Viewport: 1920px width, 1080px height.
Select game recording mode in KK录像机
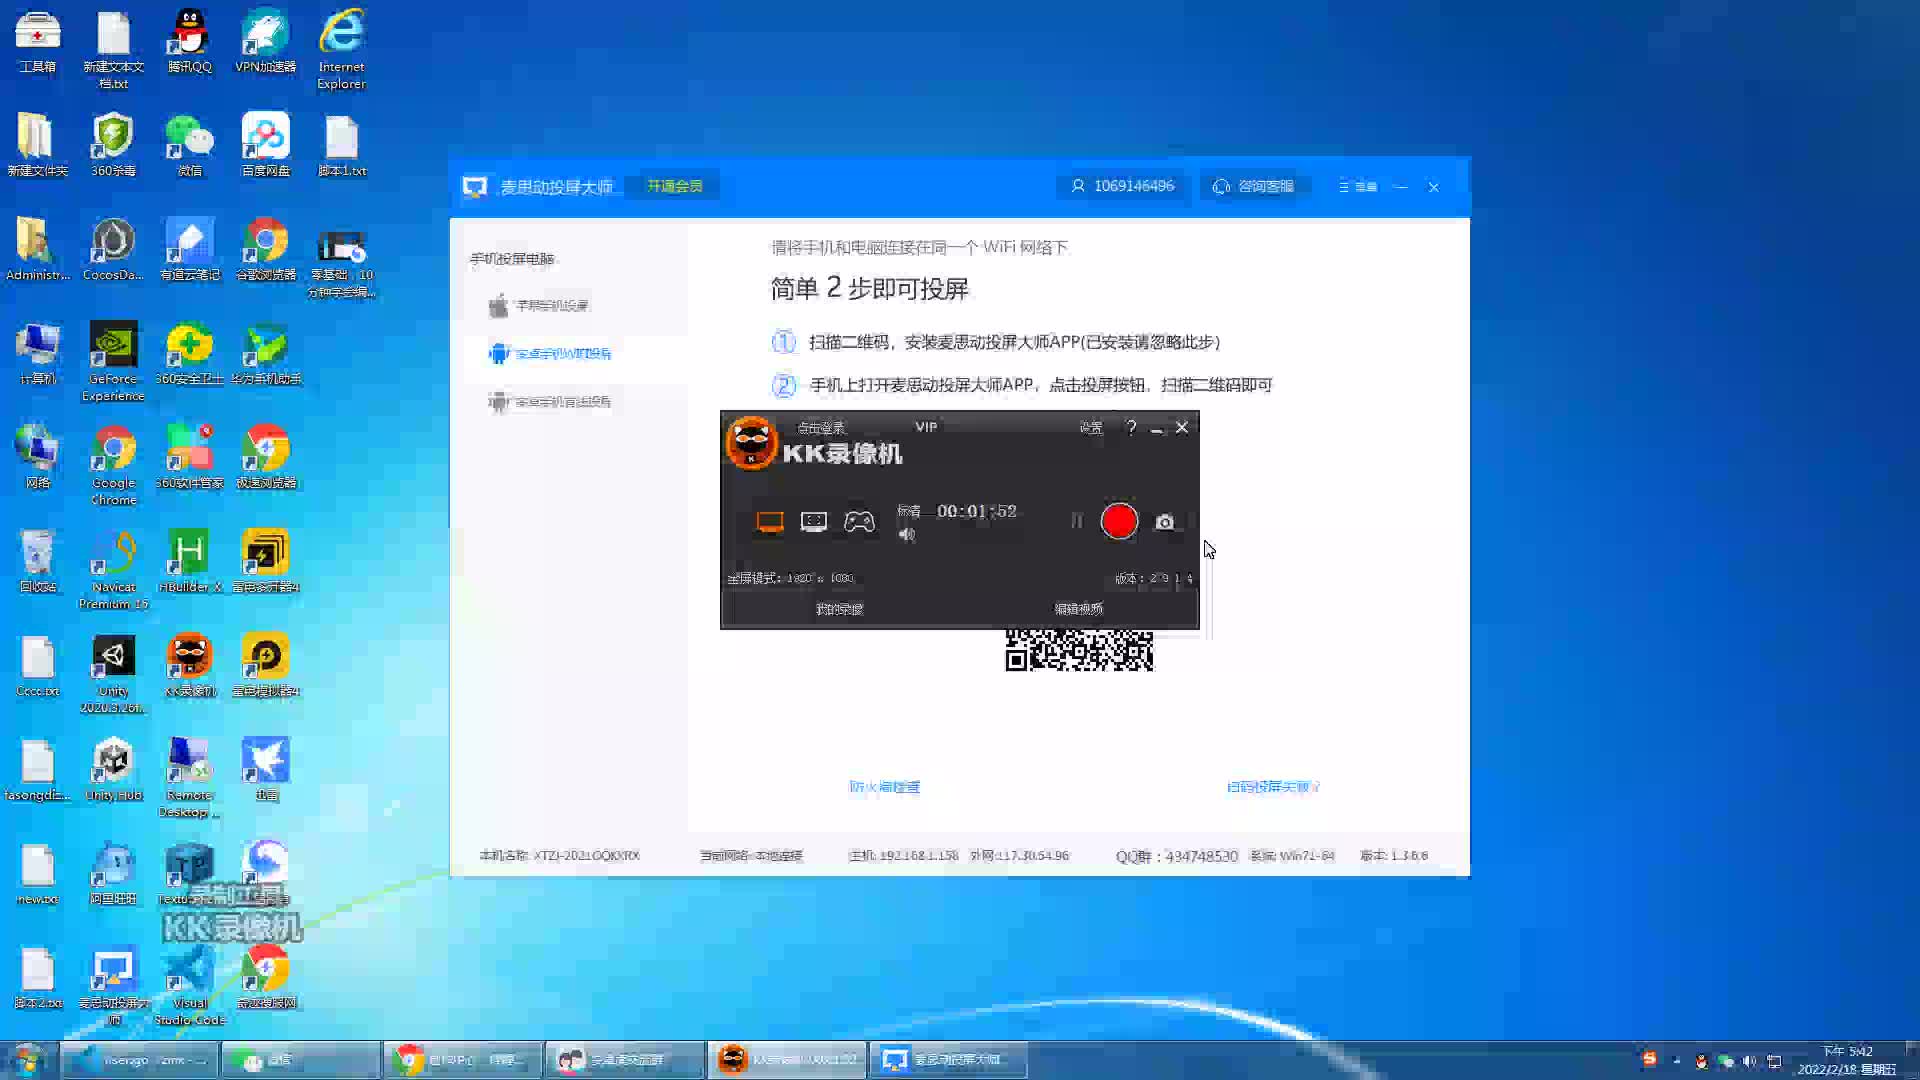pyautogui.click(x=859, y=522)
